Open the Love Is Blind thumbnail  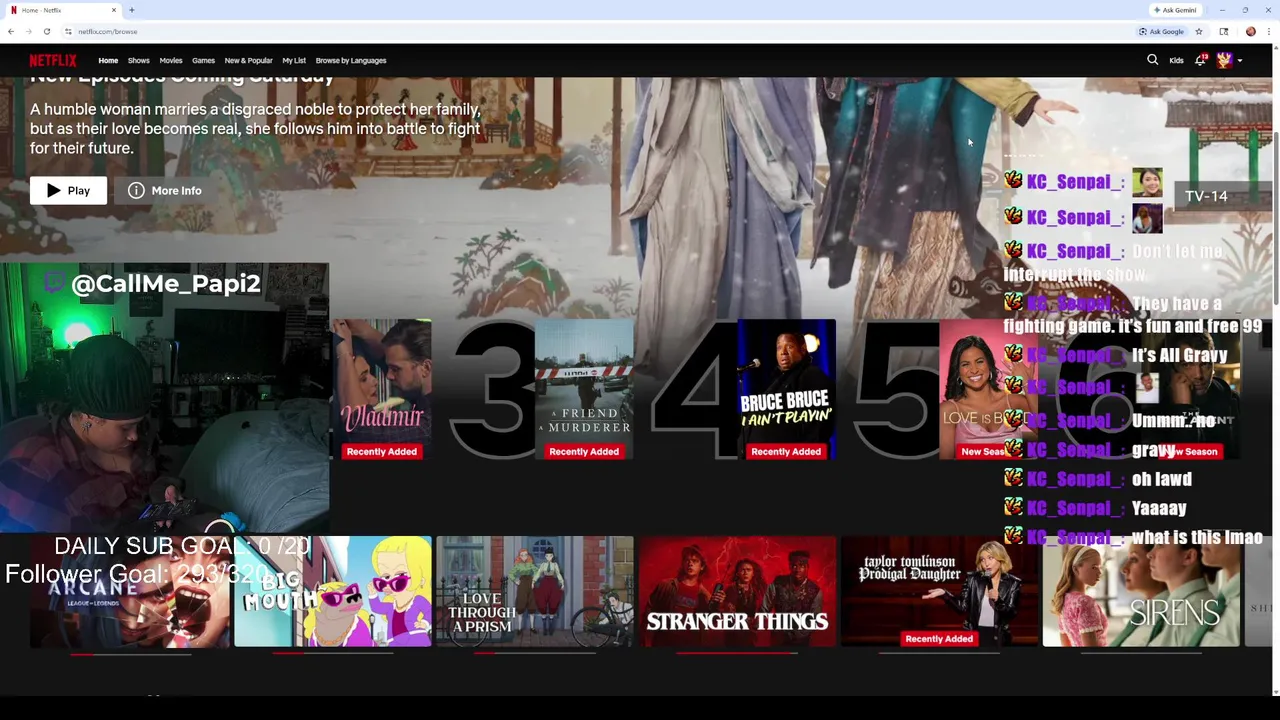987,390
